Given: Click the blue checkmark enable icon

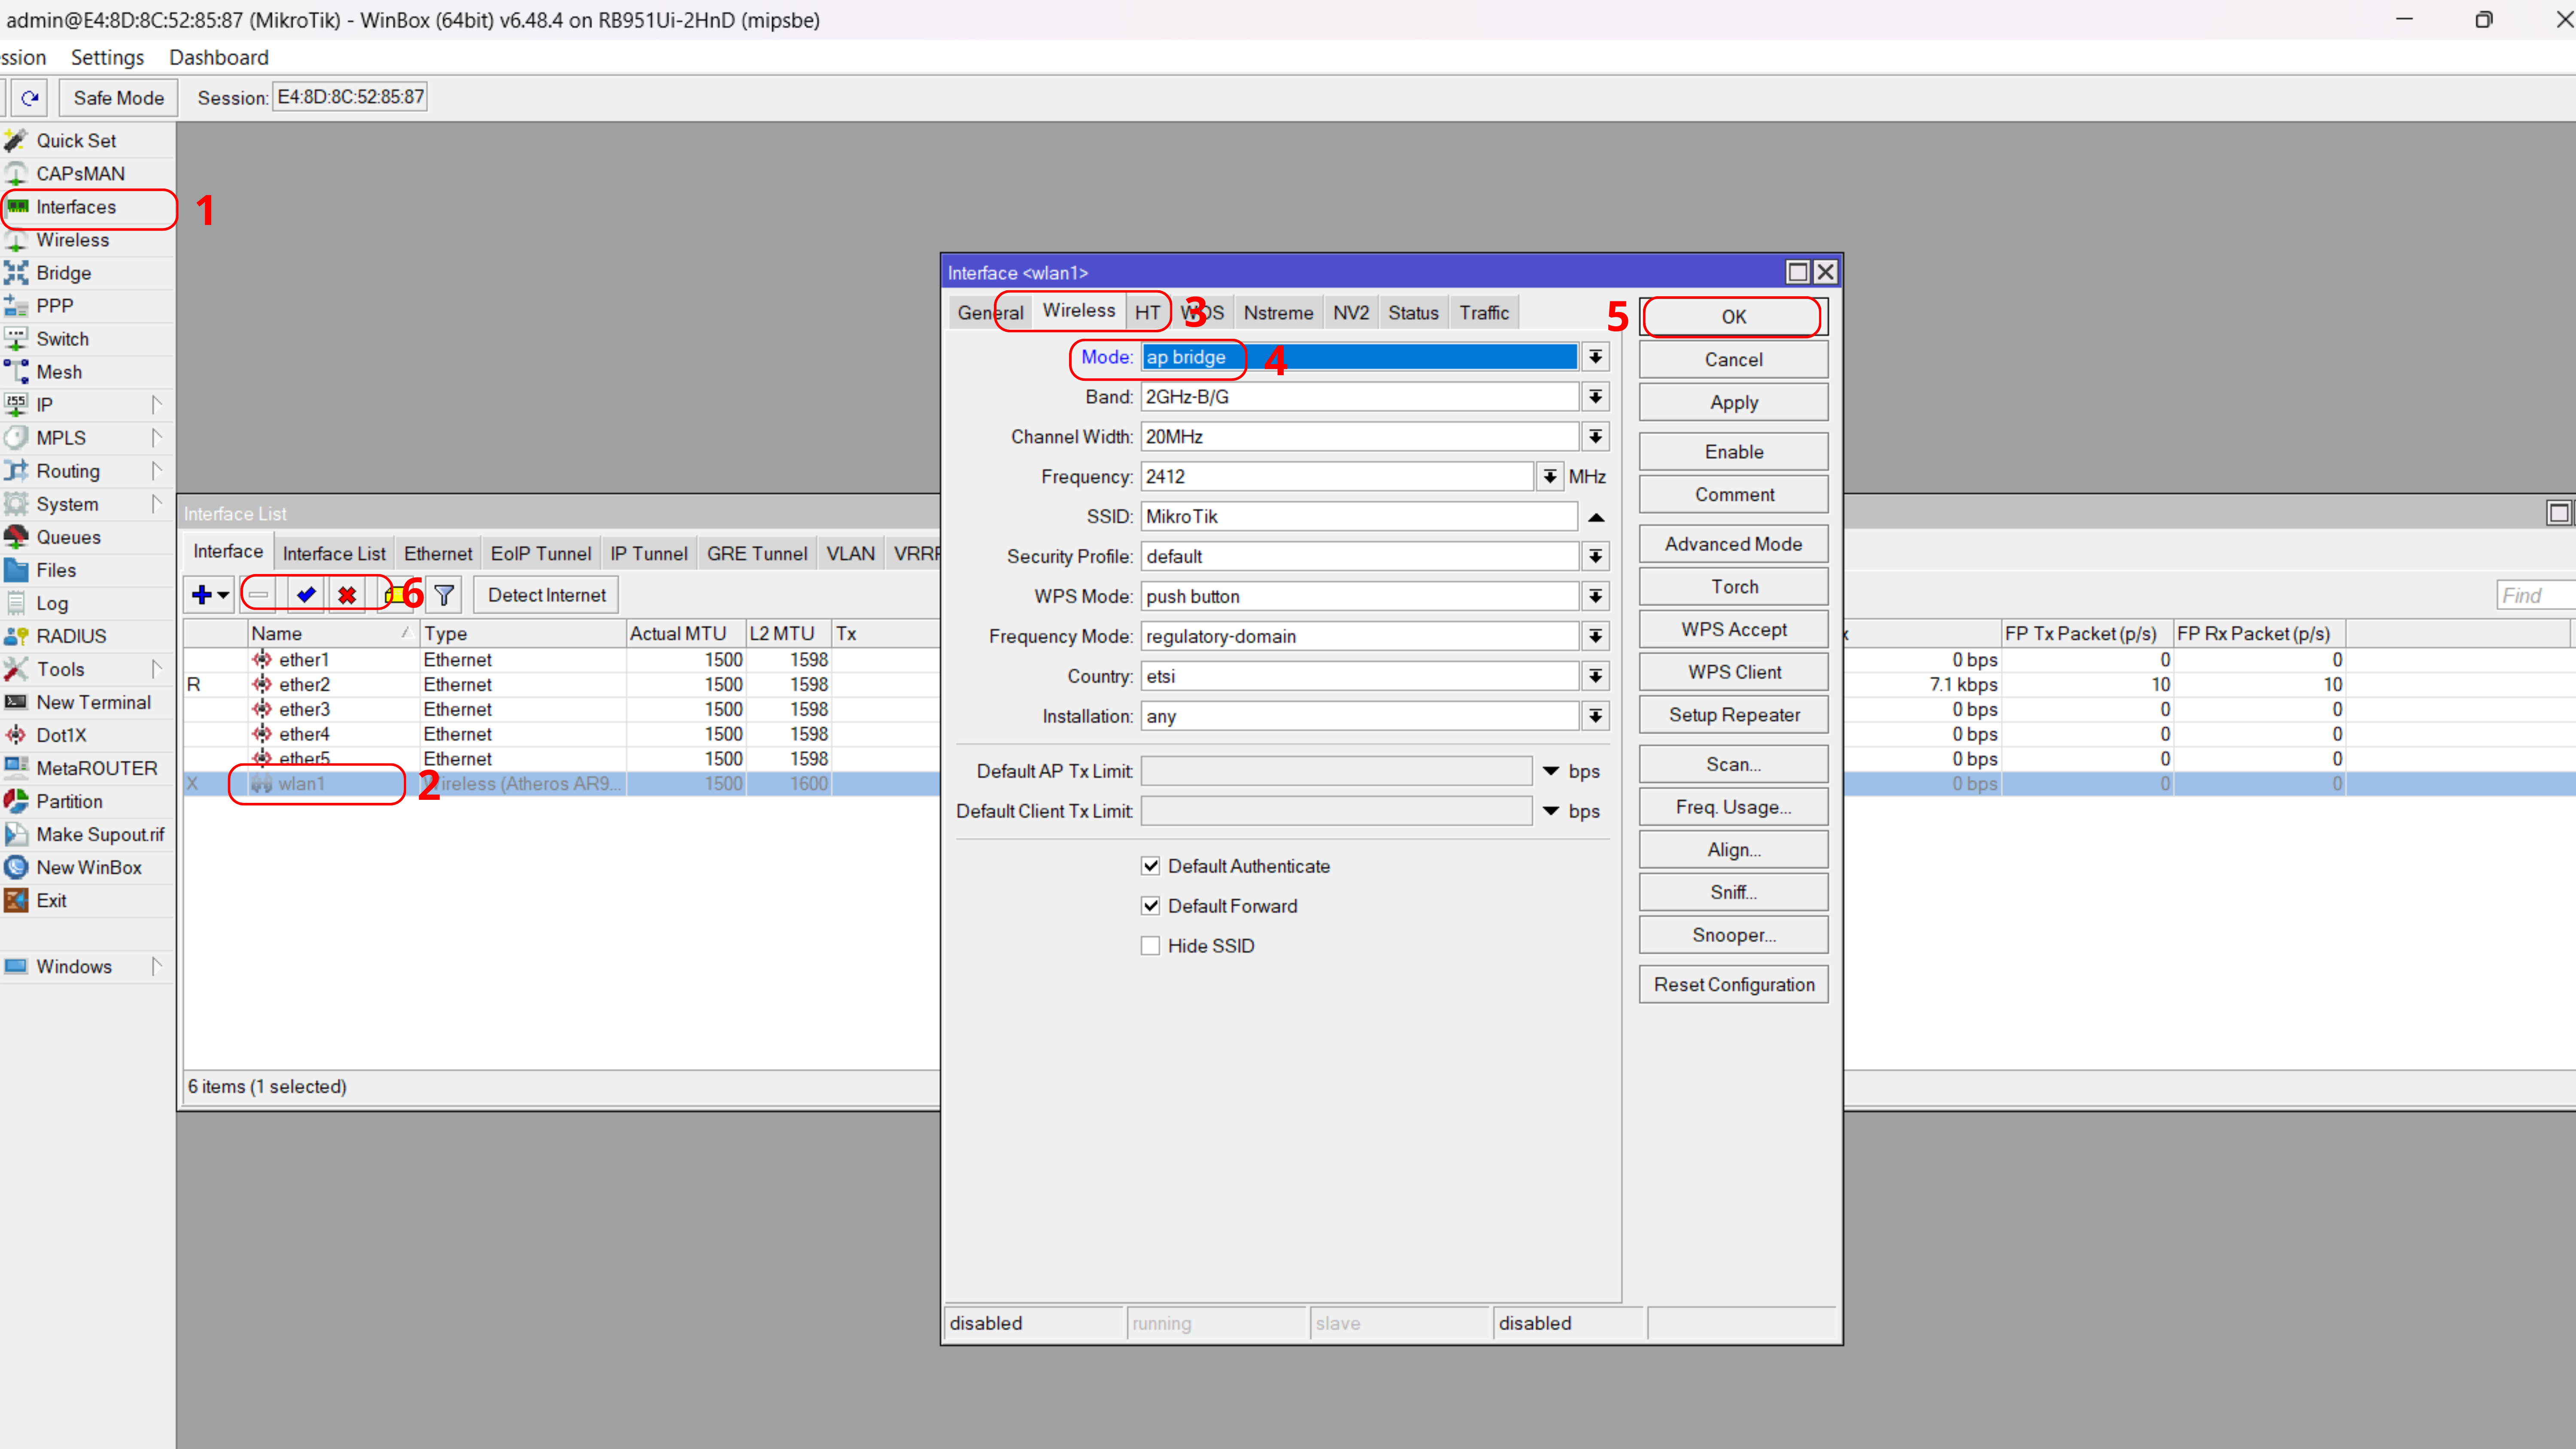Looking at the screenshot, I should click(306, 595).
